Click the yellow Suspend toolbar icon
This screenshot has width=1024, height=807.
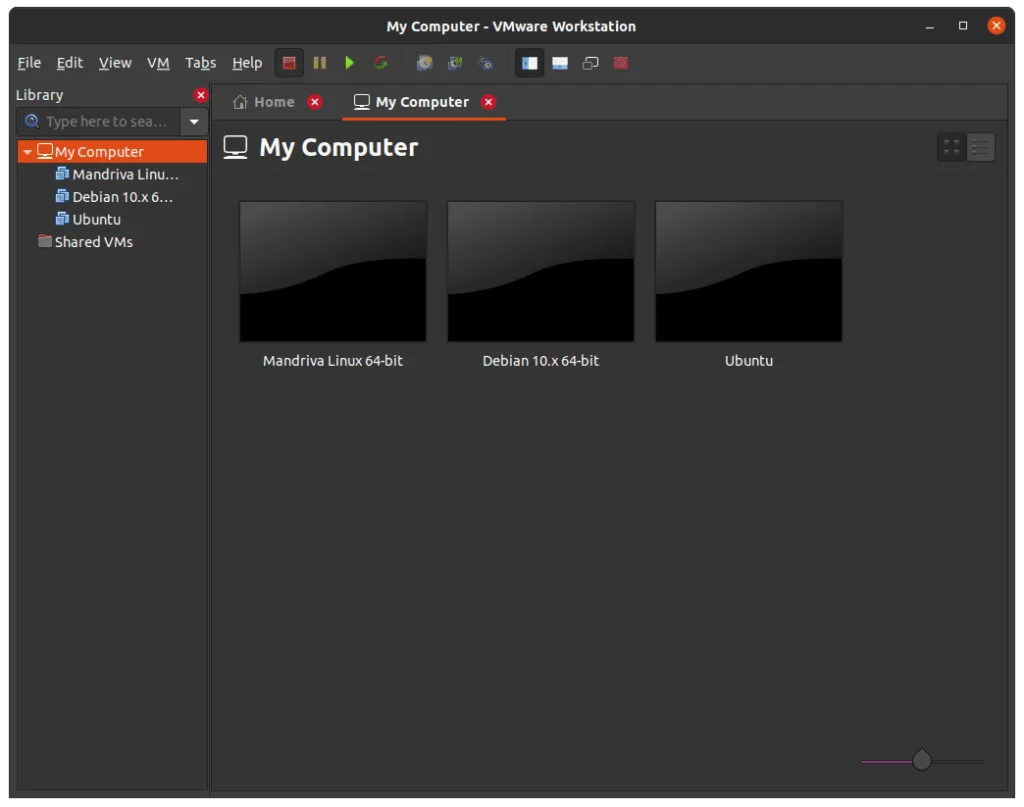point(319,63)
